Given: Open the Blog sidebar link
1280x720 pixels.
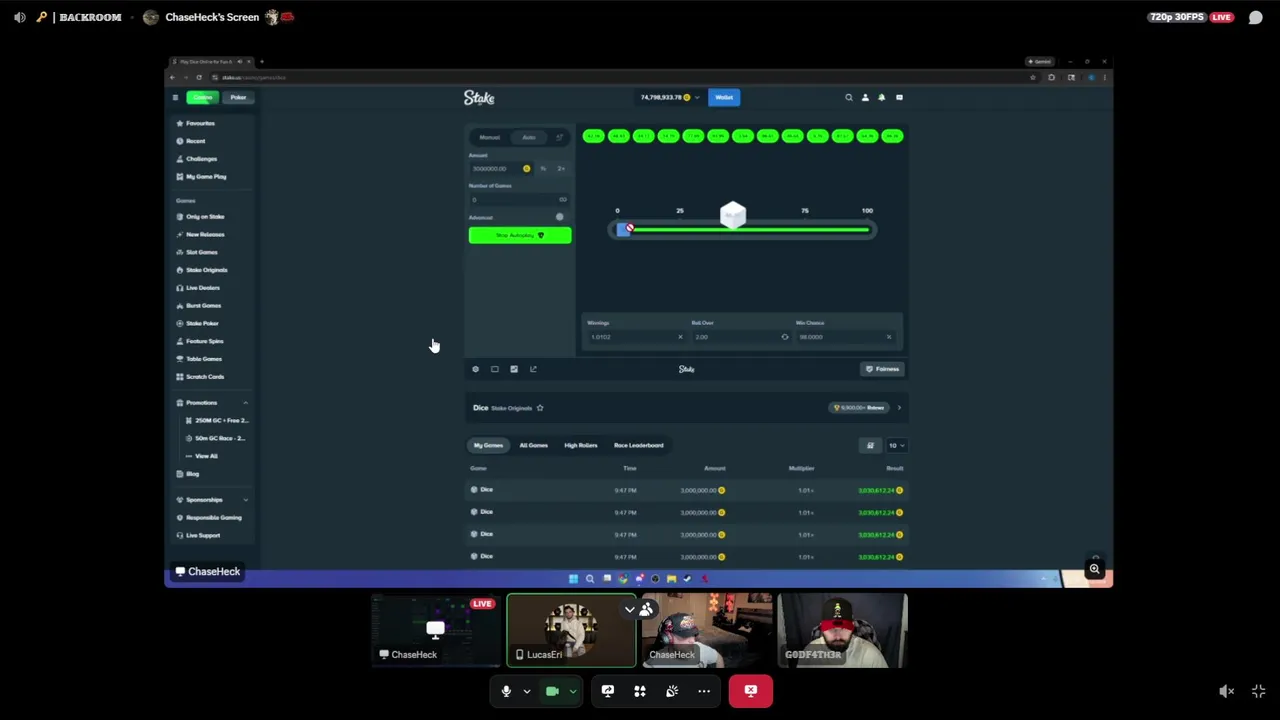Looking at the screenshot, I should pos(192,474).
